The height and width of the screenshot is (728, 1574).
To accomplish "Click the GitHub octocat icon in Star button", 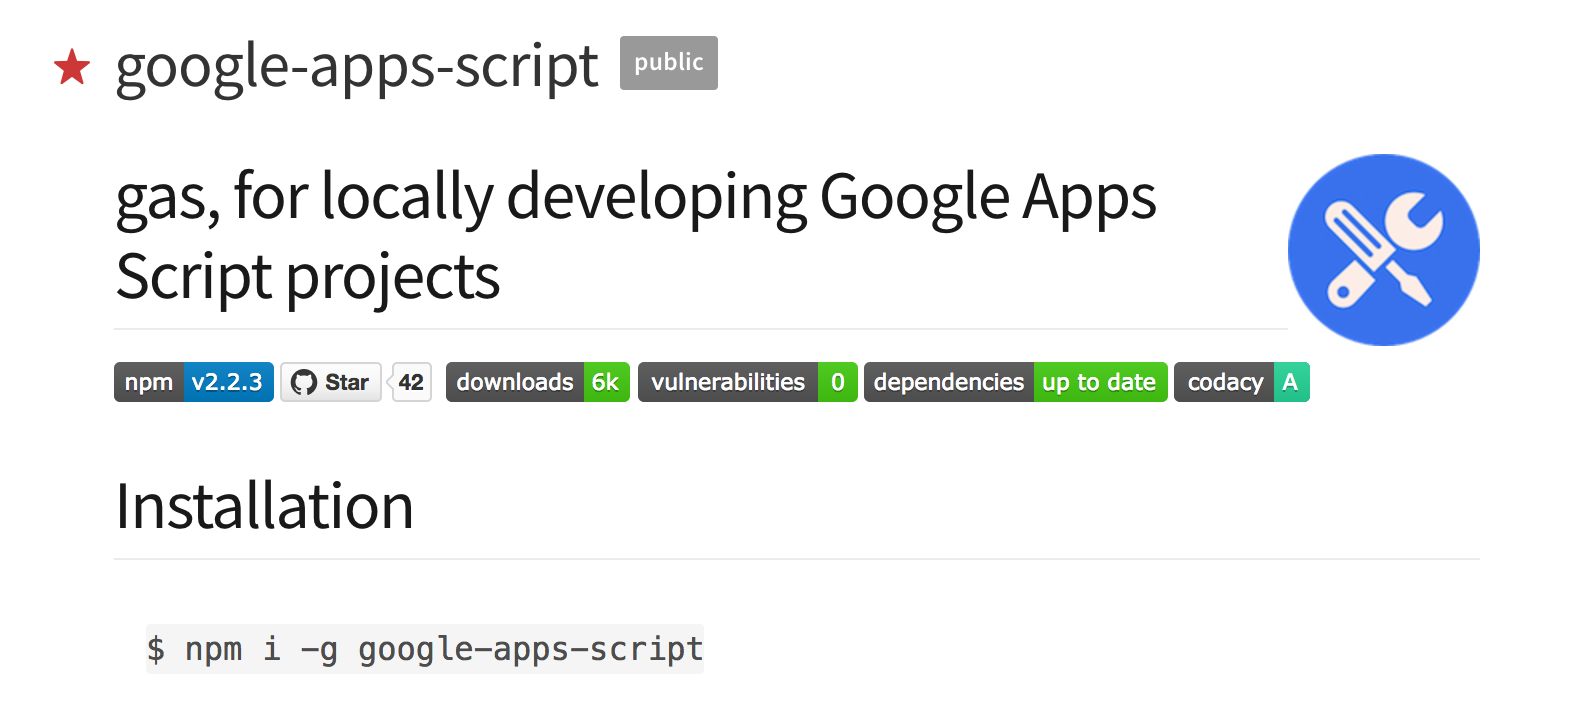I will [x=303, y=382].
